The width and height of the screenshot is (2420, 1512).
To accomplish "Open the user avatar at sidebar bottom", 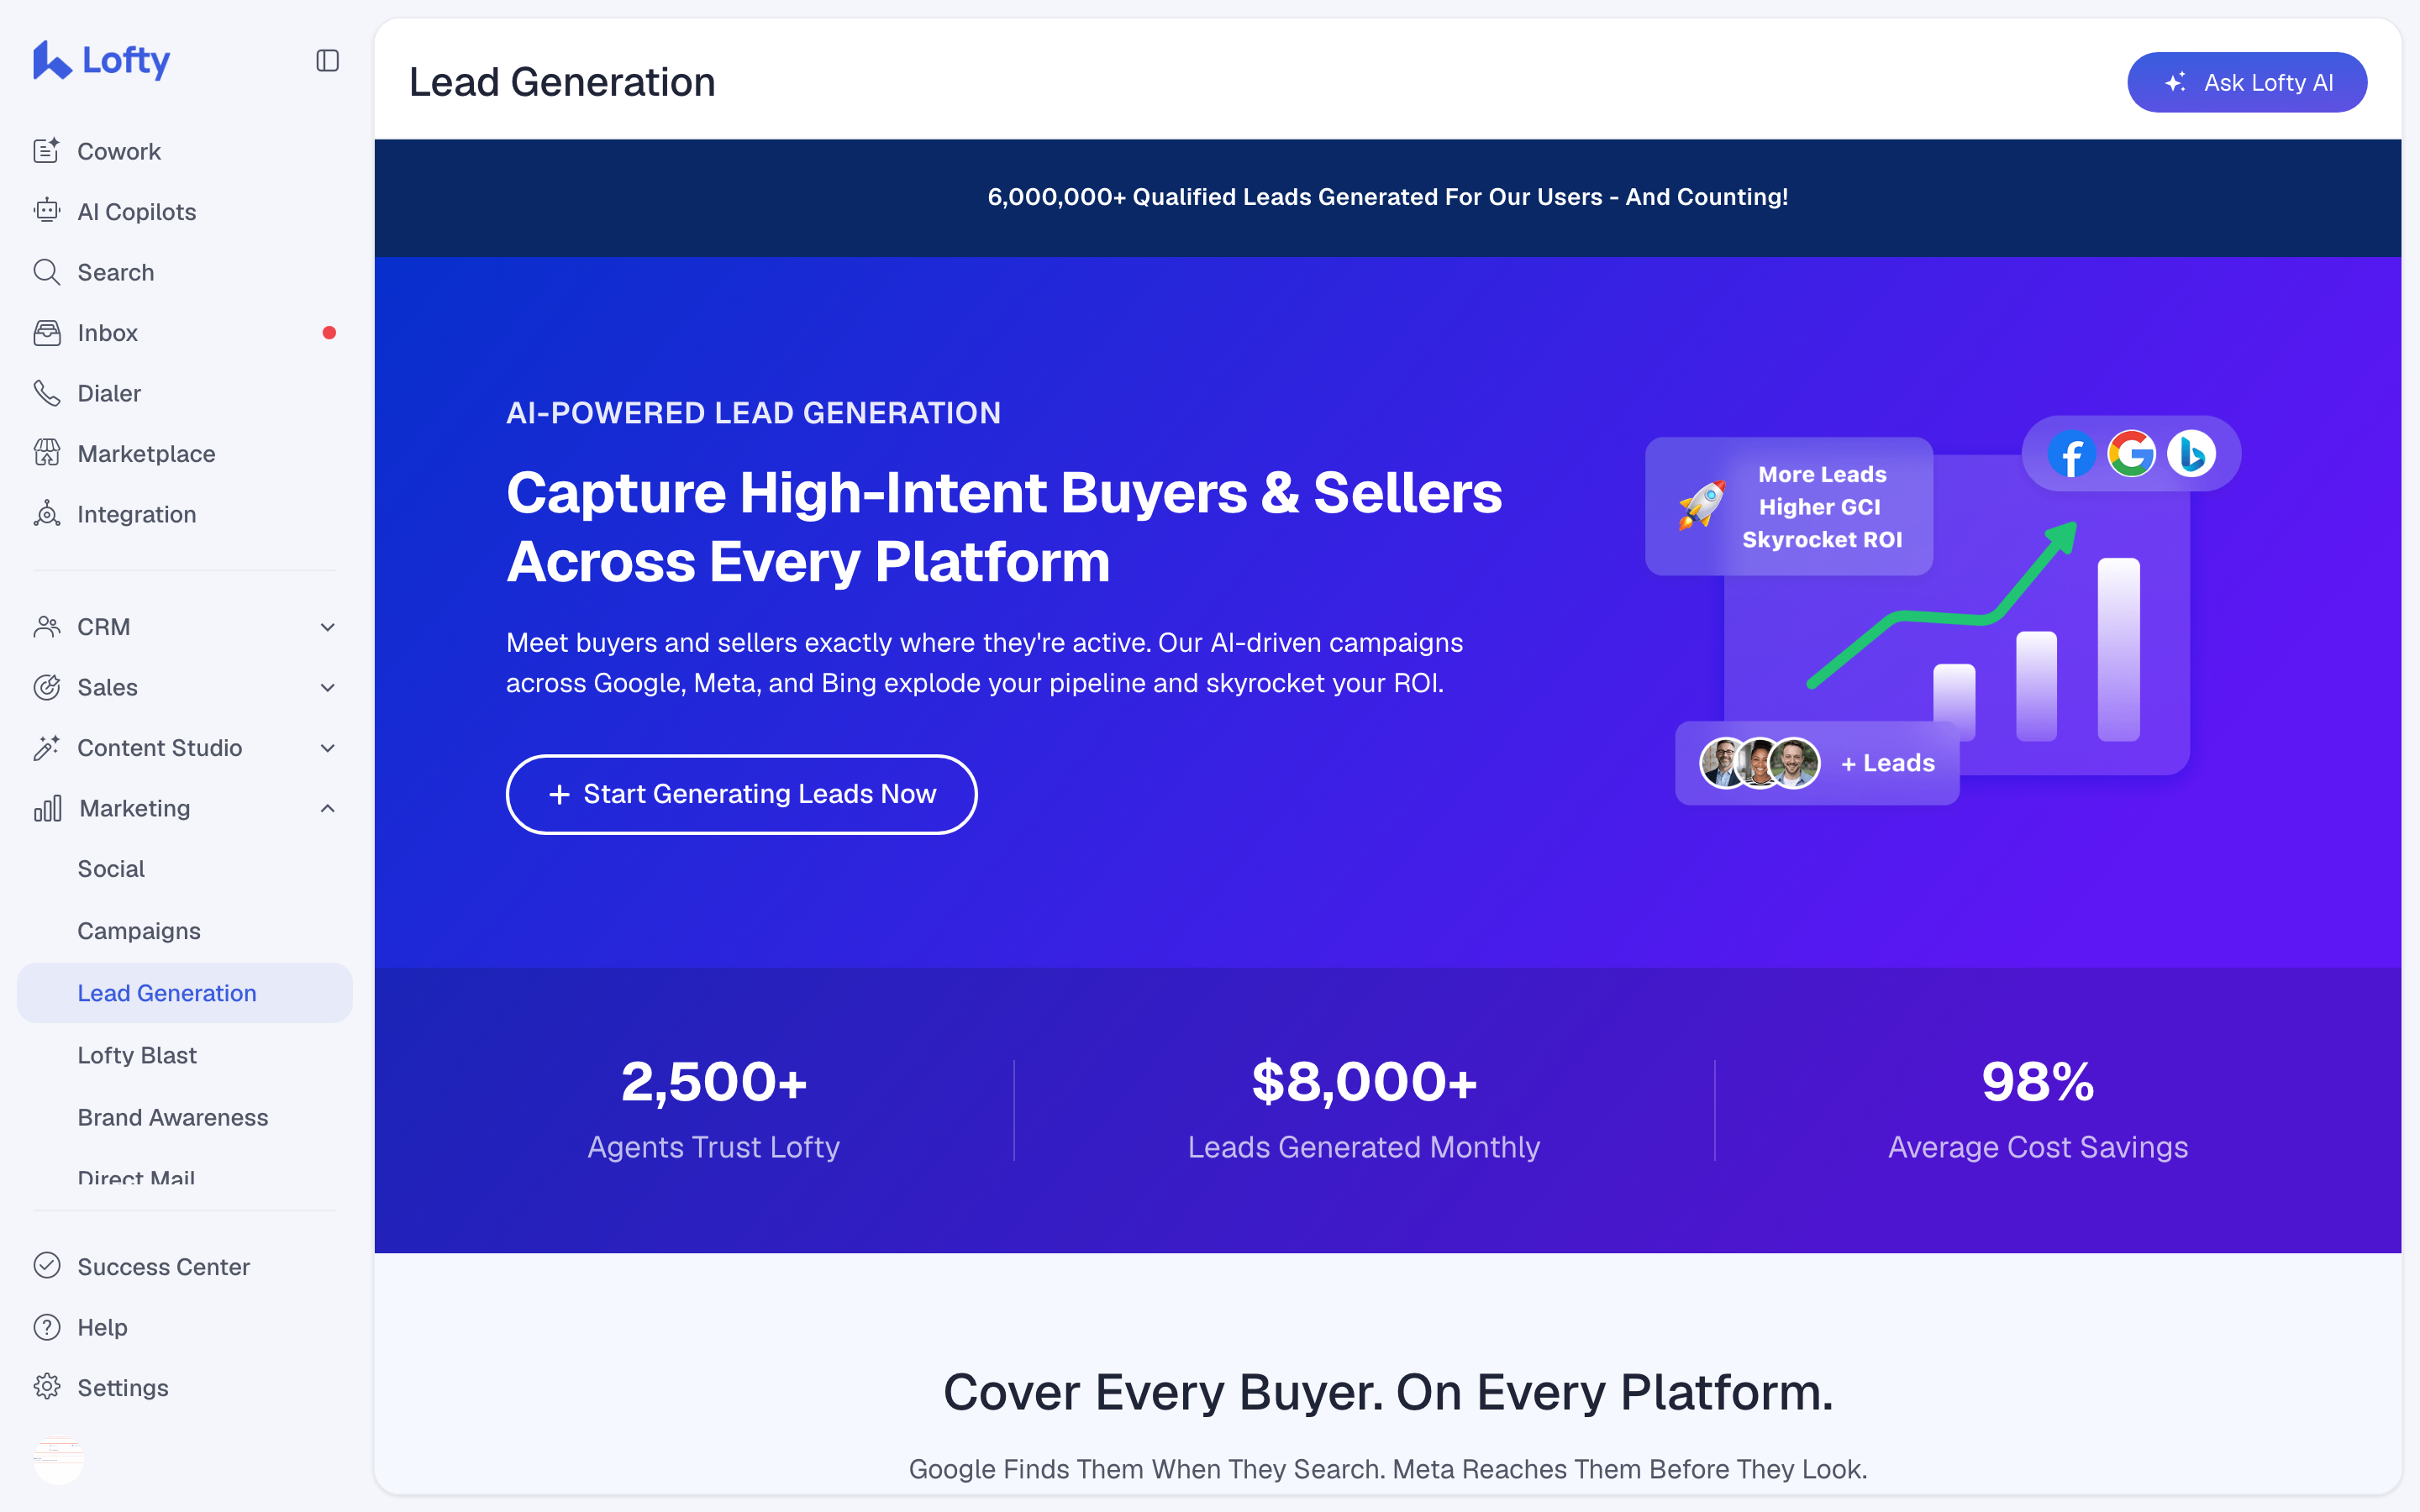I will click(58, 1459).
